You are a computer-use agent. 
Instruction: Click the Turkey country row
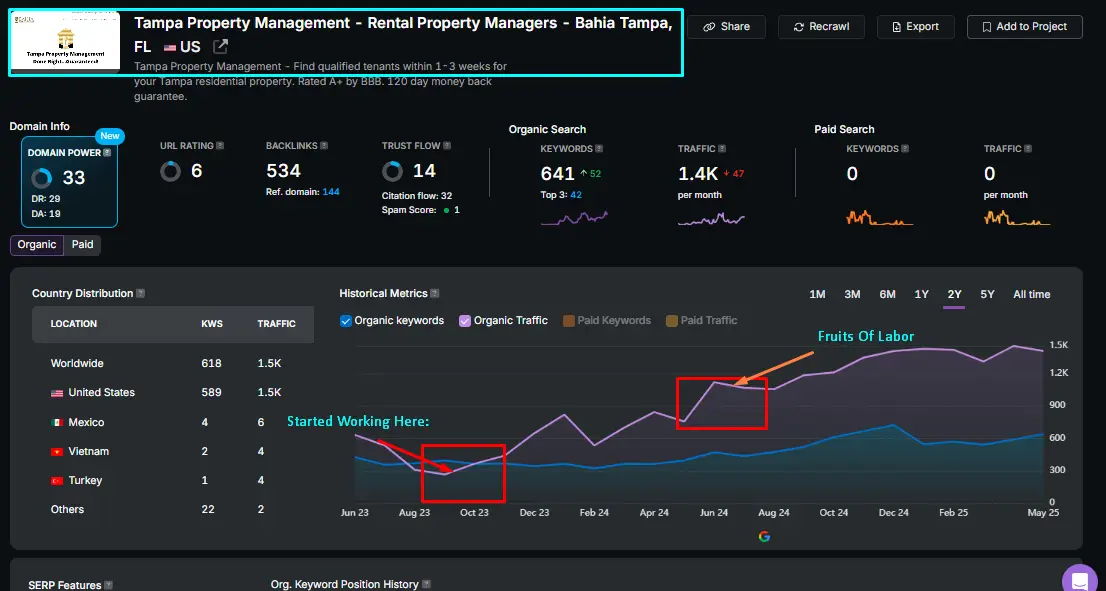click(x=173, y=480)
